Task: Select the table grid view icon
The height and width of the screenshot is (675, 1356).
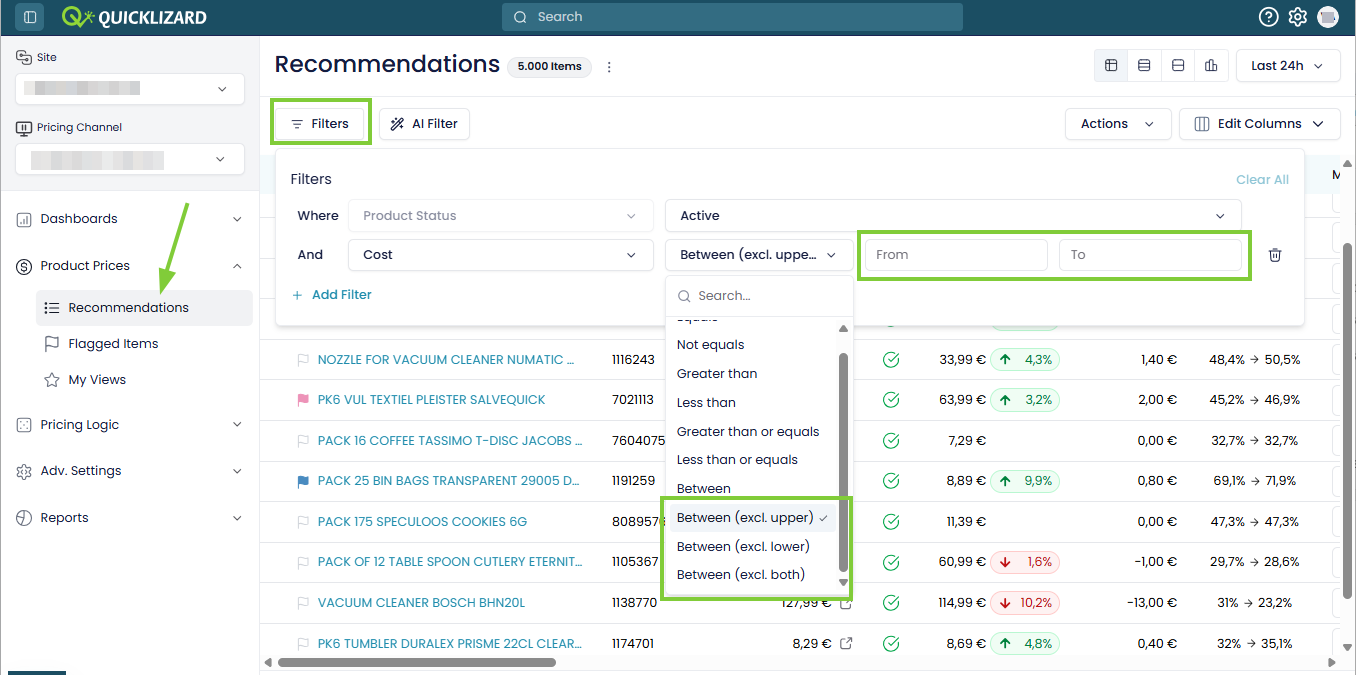Action: tap(1111, 66)
